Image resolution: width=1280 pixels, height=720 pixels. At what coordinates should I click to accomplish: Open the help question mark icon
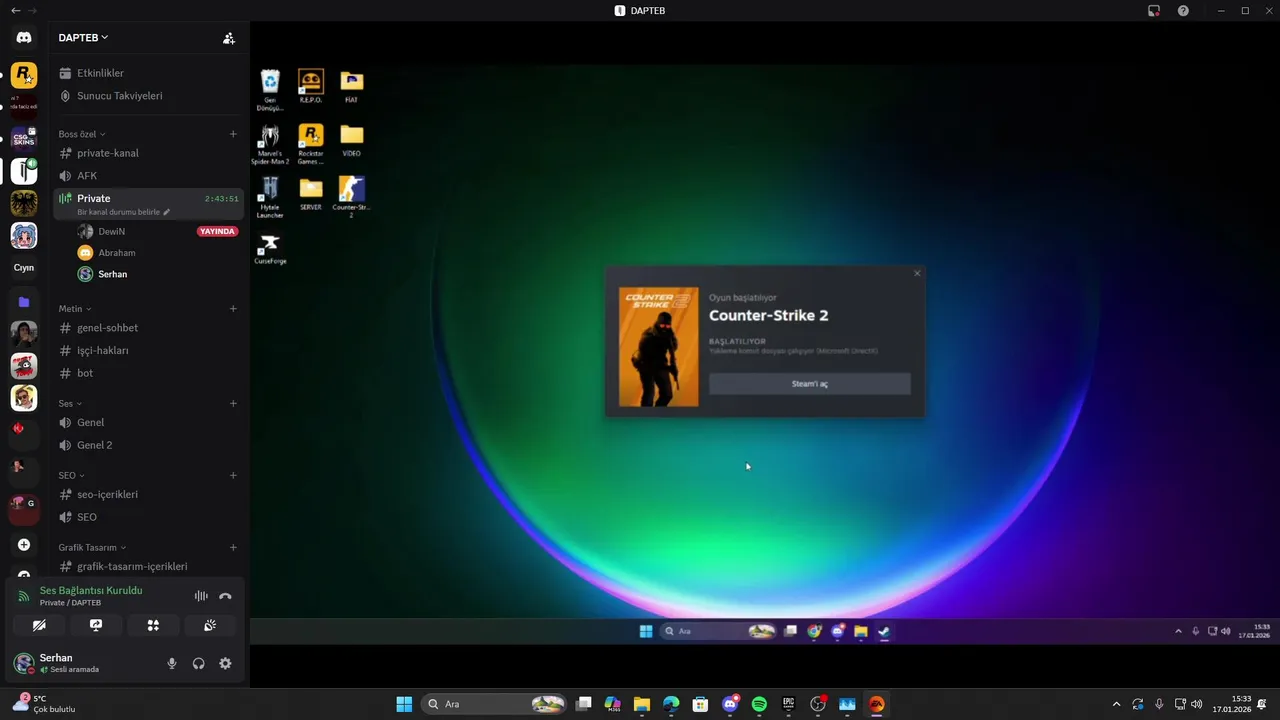[1183, 11]
